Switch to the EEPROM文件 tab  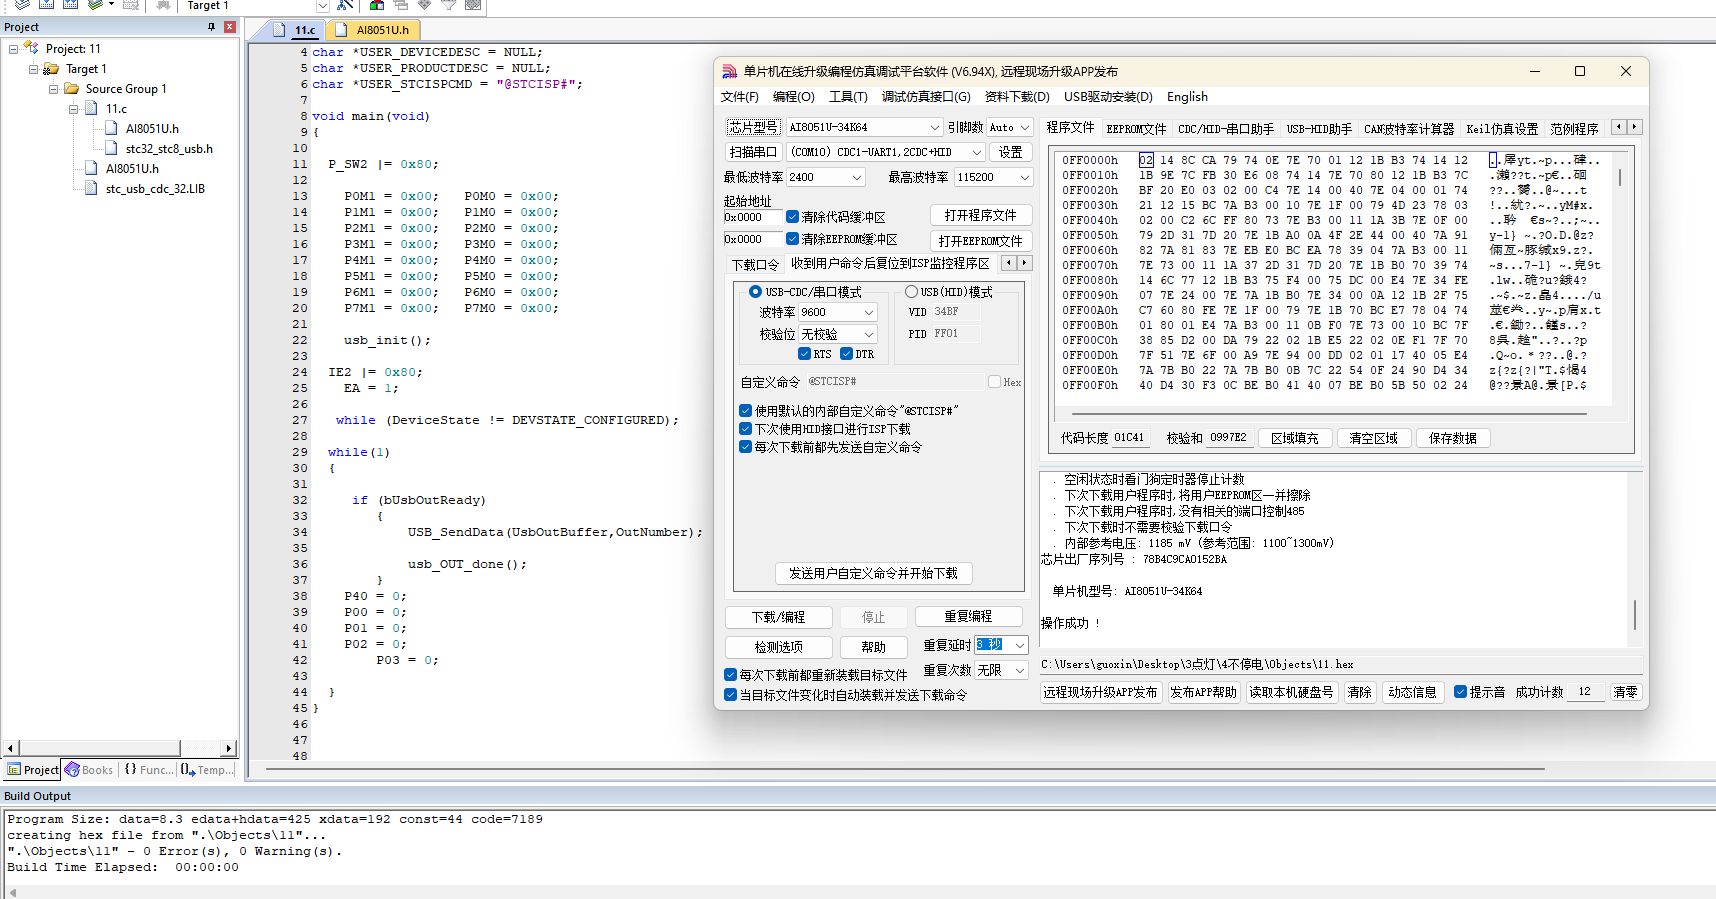1136,129
